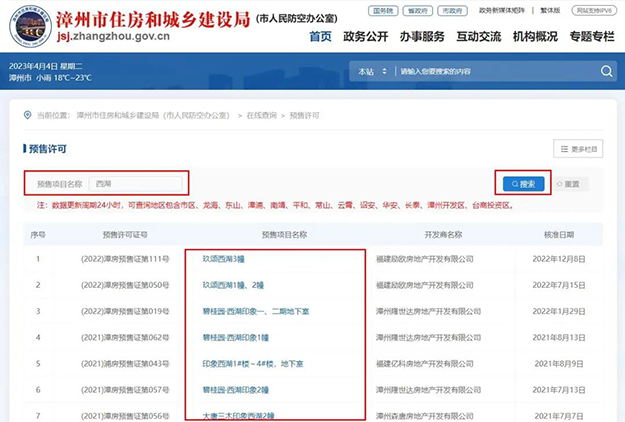Click approval date 2021年8月9日
625x422 pixels.
coord(559,364)
